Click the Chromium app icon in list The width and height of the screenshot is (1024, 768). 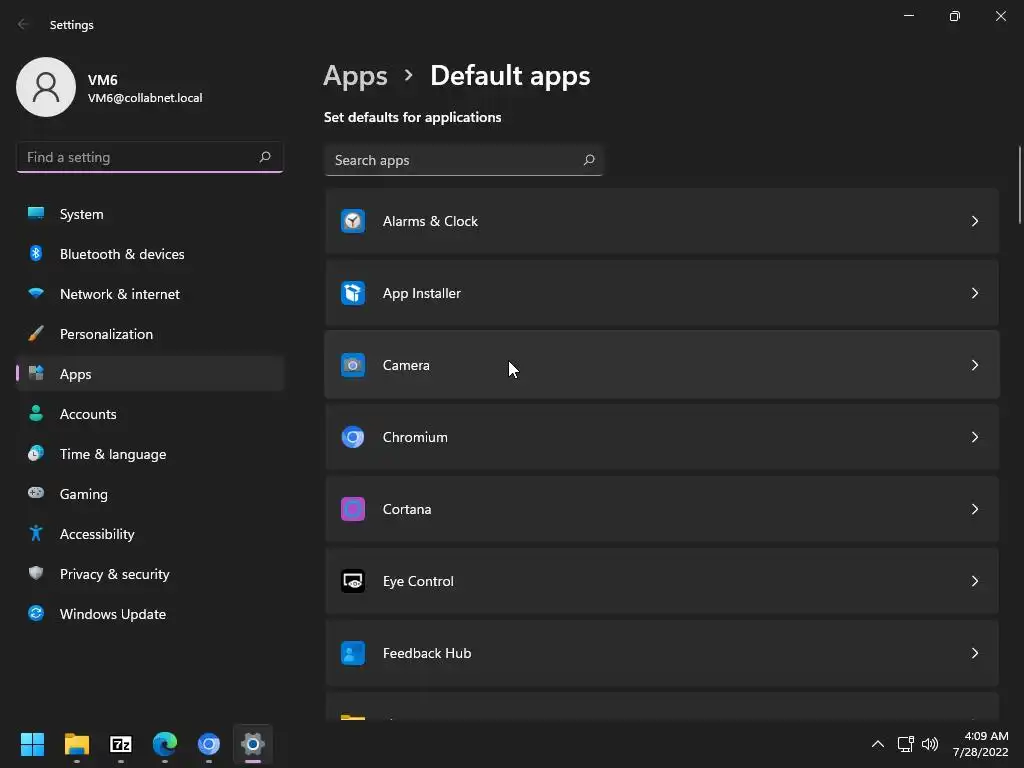[353, 437]
